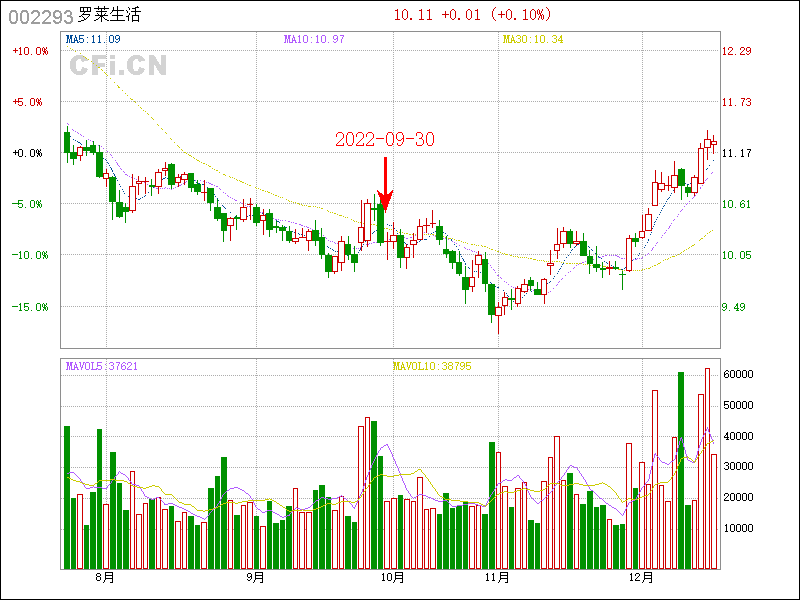Click the red arrow marking 2022-09-30

click(x=385, y=182)
